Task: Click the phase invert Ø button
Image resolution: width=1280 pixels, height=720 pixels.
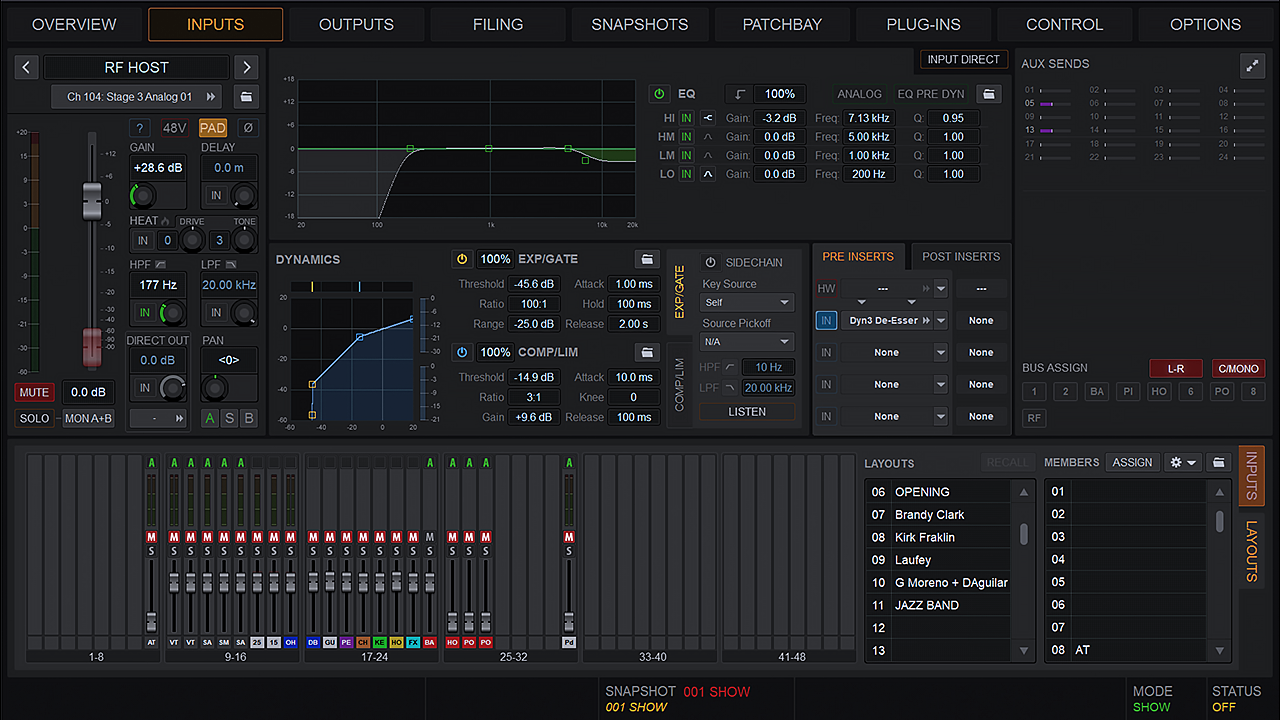Action: (247, 128)
